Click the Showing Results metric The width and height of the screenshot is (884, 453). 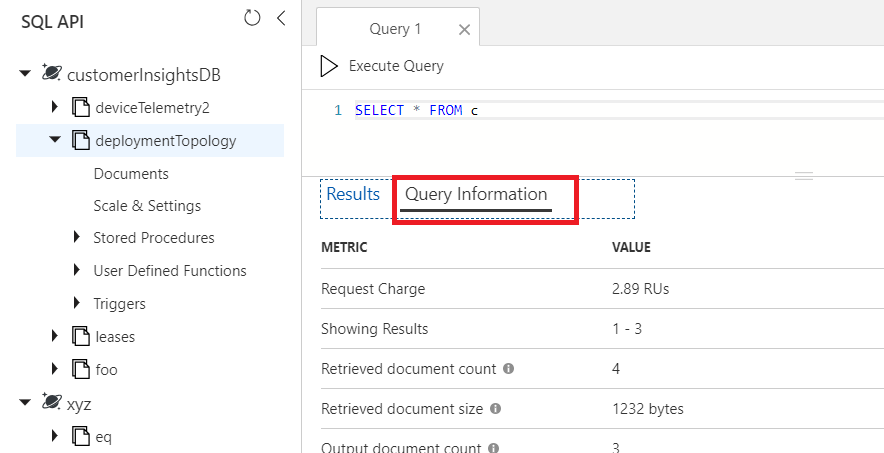tap(374, 328)
